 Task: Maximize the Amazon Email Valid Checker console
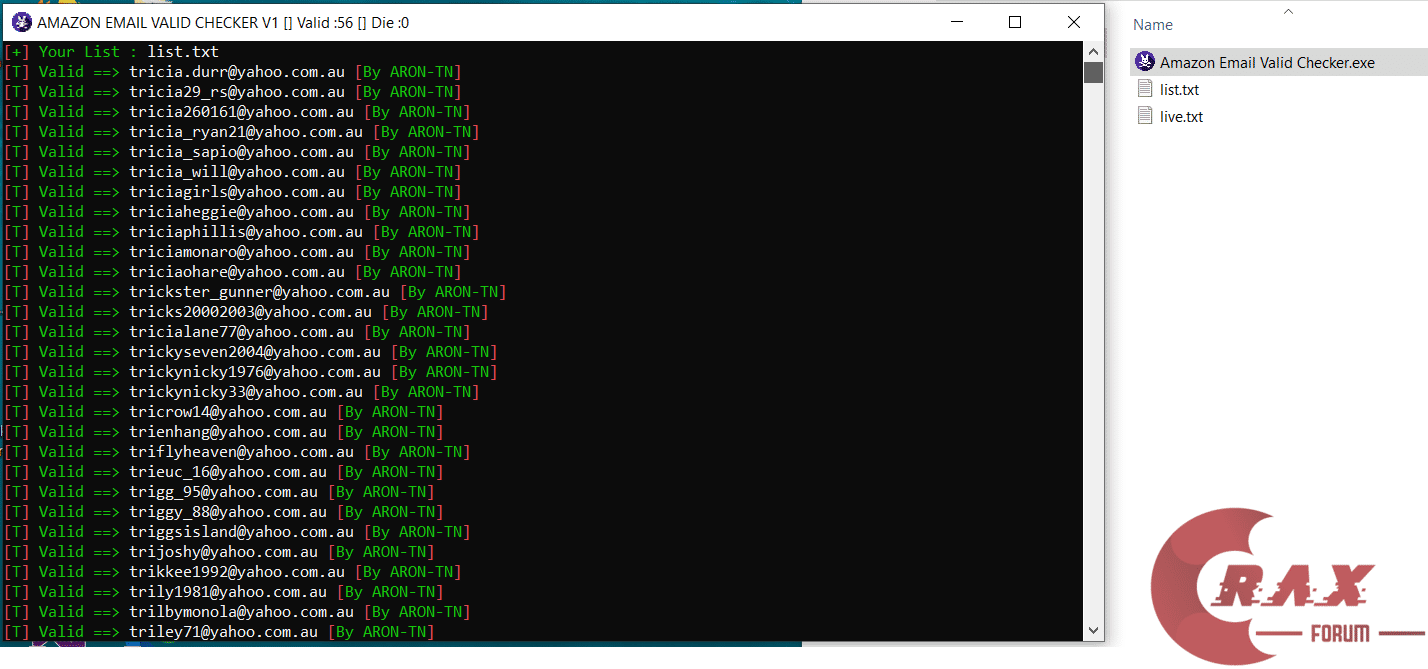[1015, 22]
